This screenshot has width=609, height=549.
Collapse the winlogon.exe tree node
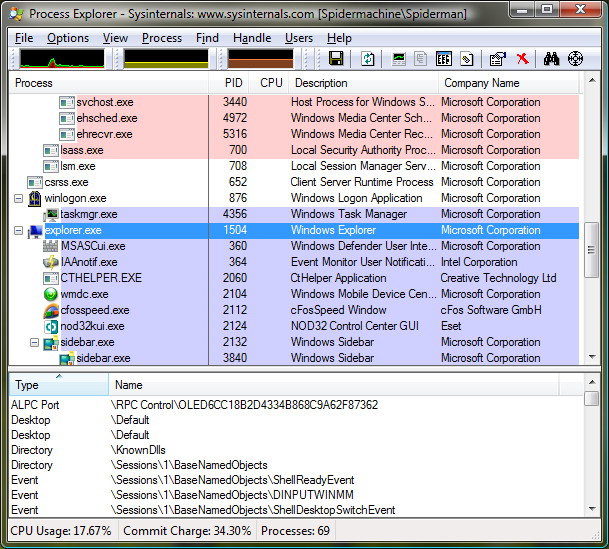pyautogui.click(x=18, y=198)
